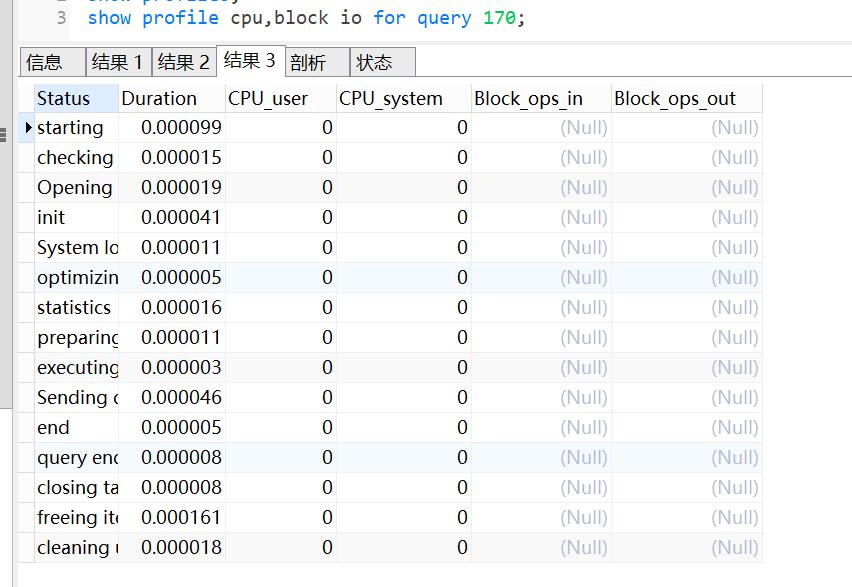The height and width of the screenshot is (587, 852).
Task: Select the cleaning up row
Action: [70, 547]
